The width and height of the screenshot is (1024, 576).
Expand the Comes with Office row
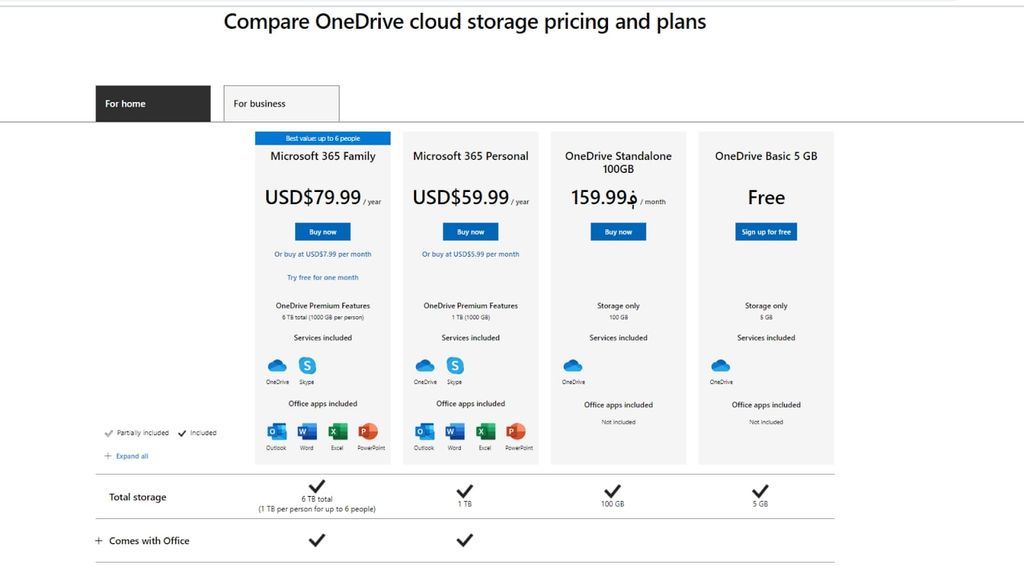[97, 540]
